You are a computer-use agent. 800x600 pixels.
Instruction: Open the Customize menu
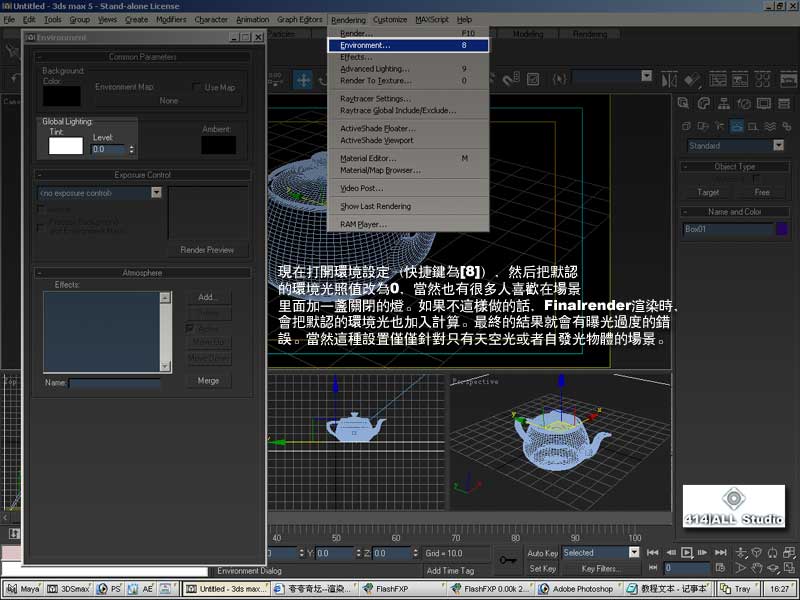tap(390, 19)
